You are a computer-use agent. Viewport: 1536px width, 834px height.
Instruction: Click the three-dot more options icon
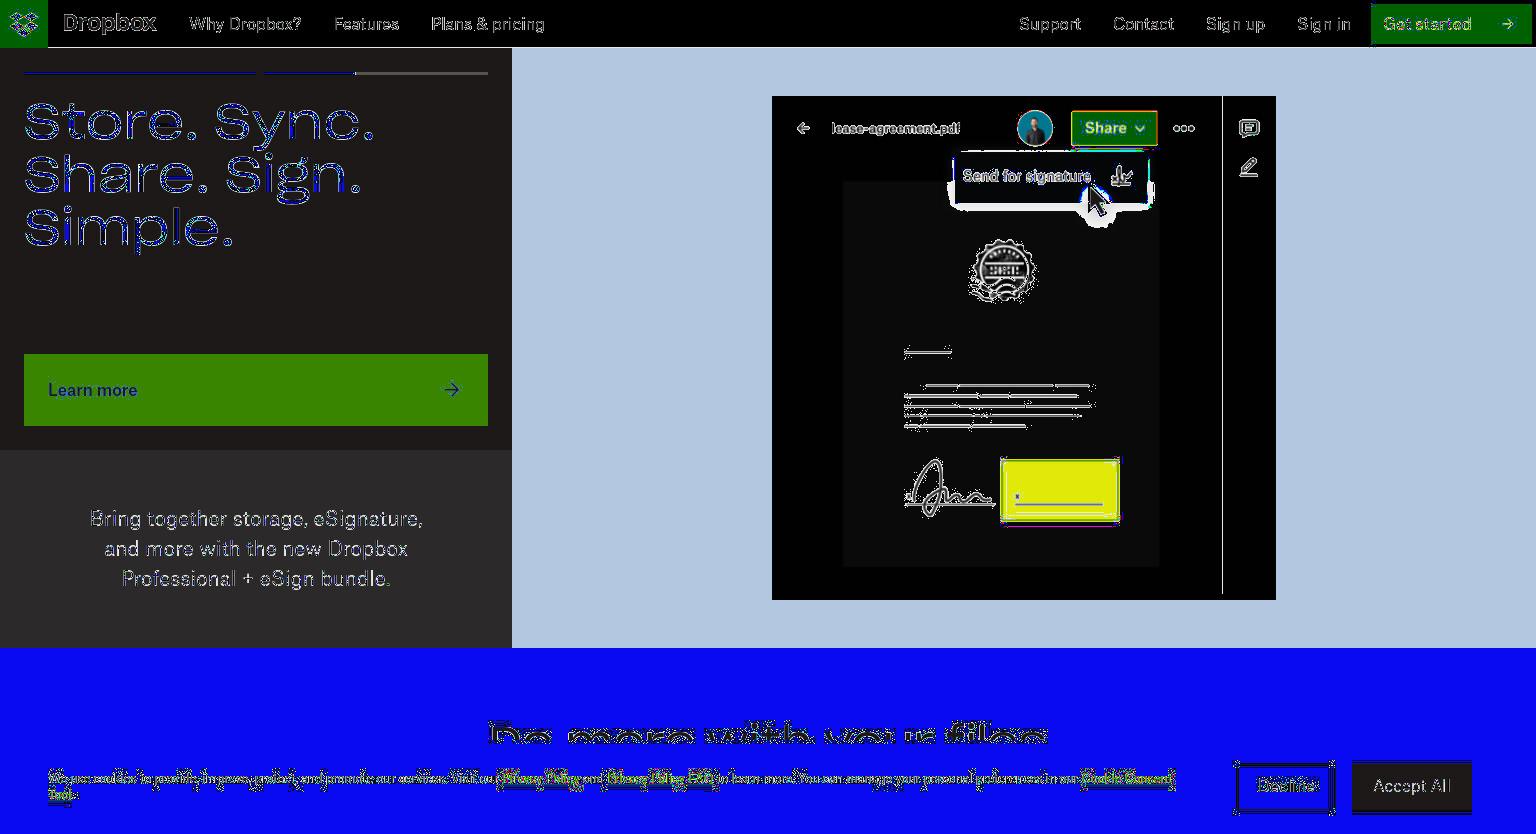click(x=1184, y=128)
